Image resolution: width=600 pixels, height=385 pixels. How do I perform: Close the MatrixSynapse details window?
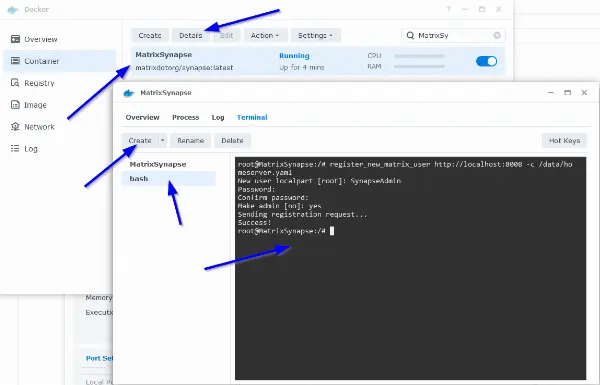[x=584, y=93]
